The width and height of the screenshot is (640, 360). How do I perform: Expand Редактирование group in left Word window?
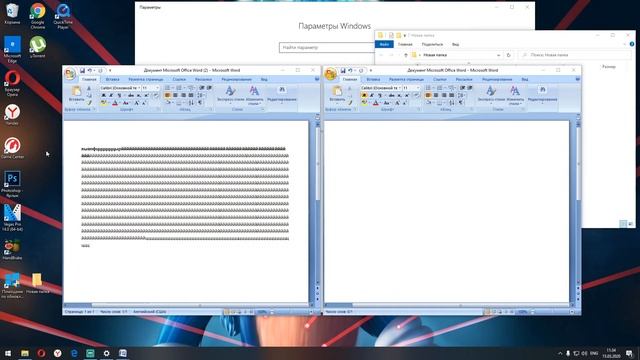tap(282, 94)
